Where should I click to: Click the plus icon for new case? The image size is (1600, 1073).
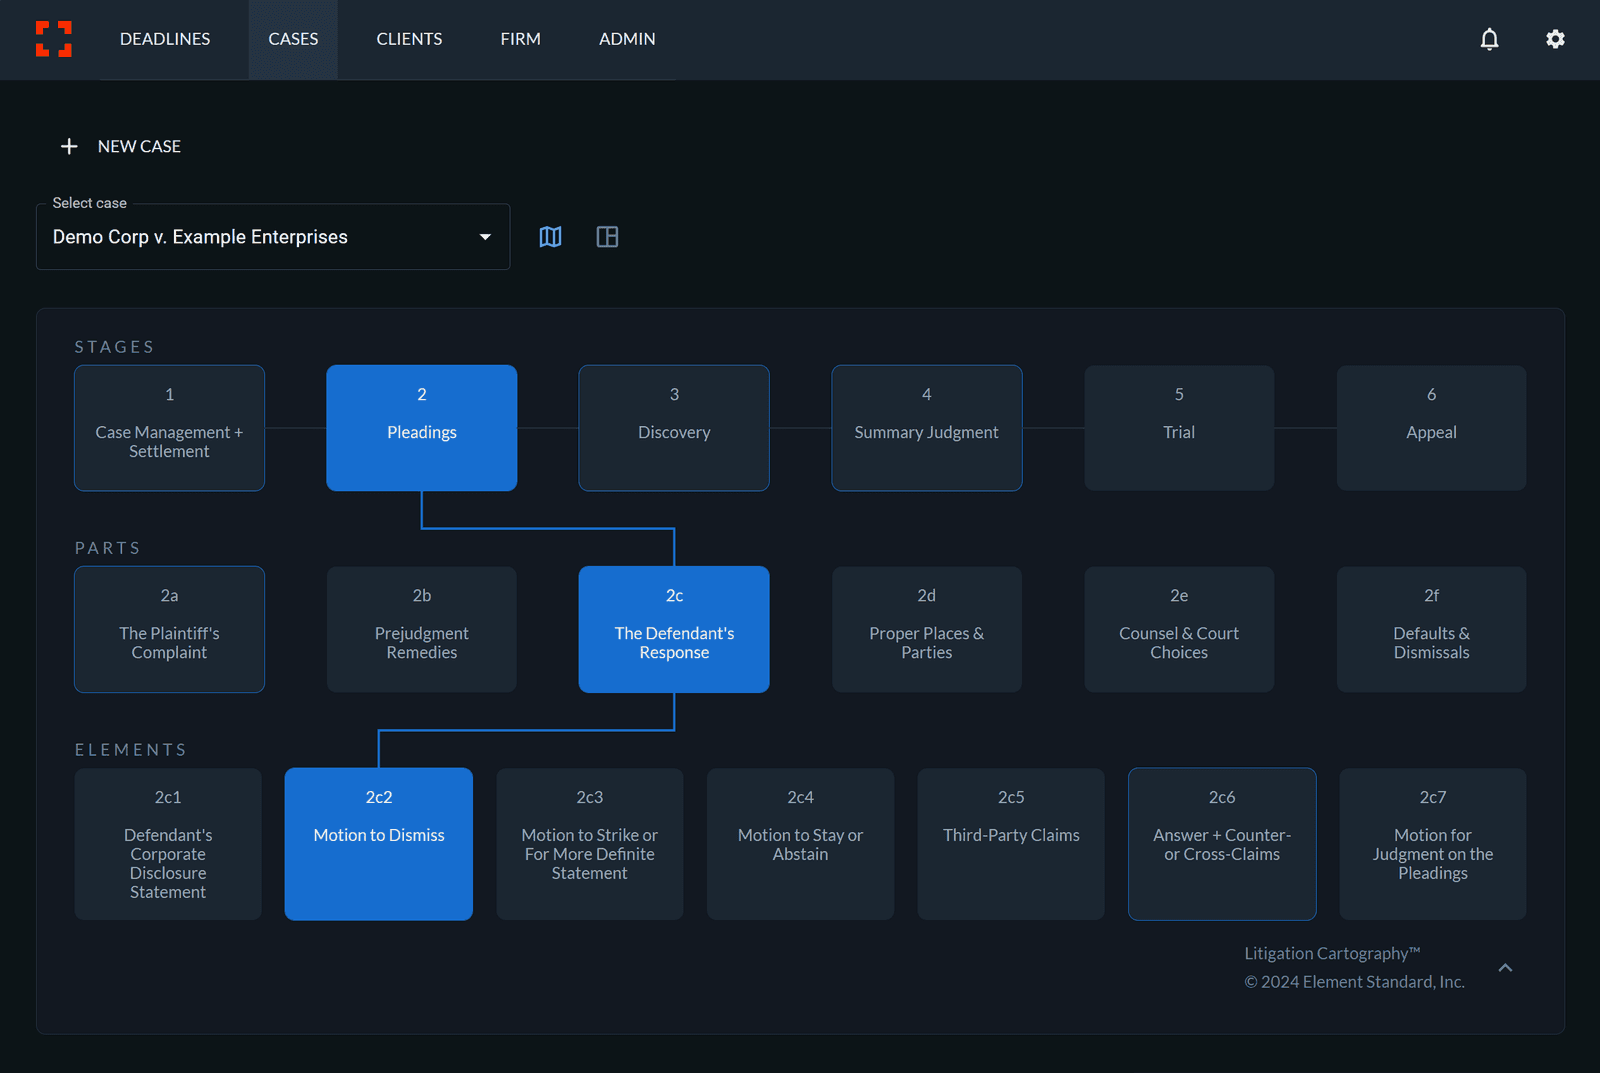point(69,147)
